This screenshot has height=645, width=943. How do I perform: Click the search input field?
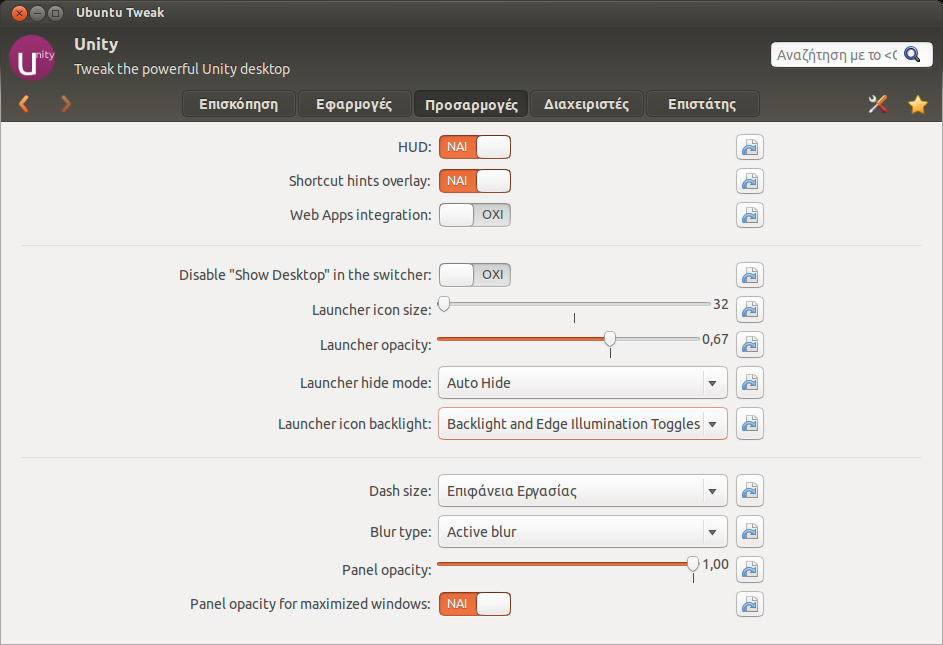(x=835, y=55)
